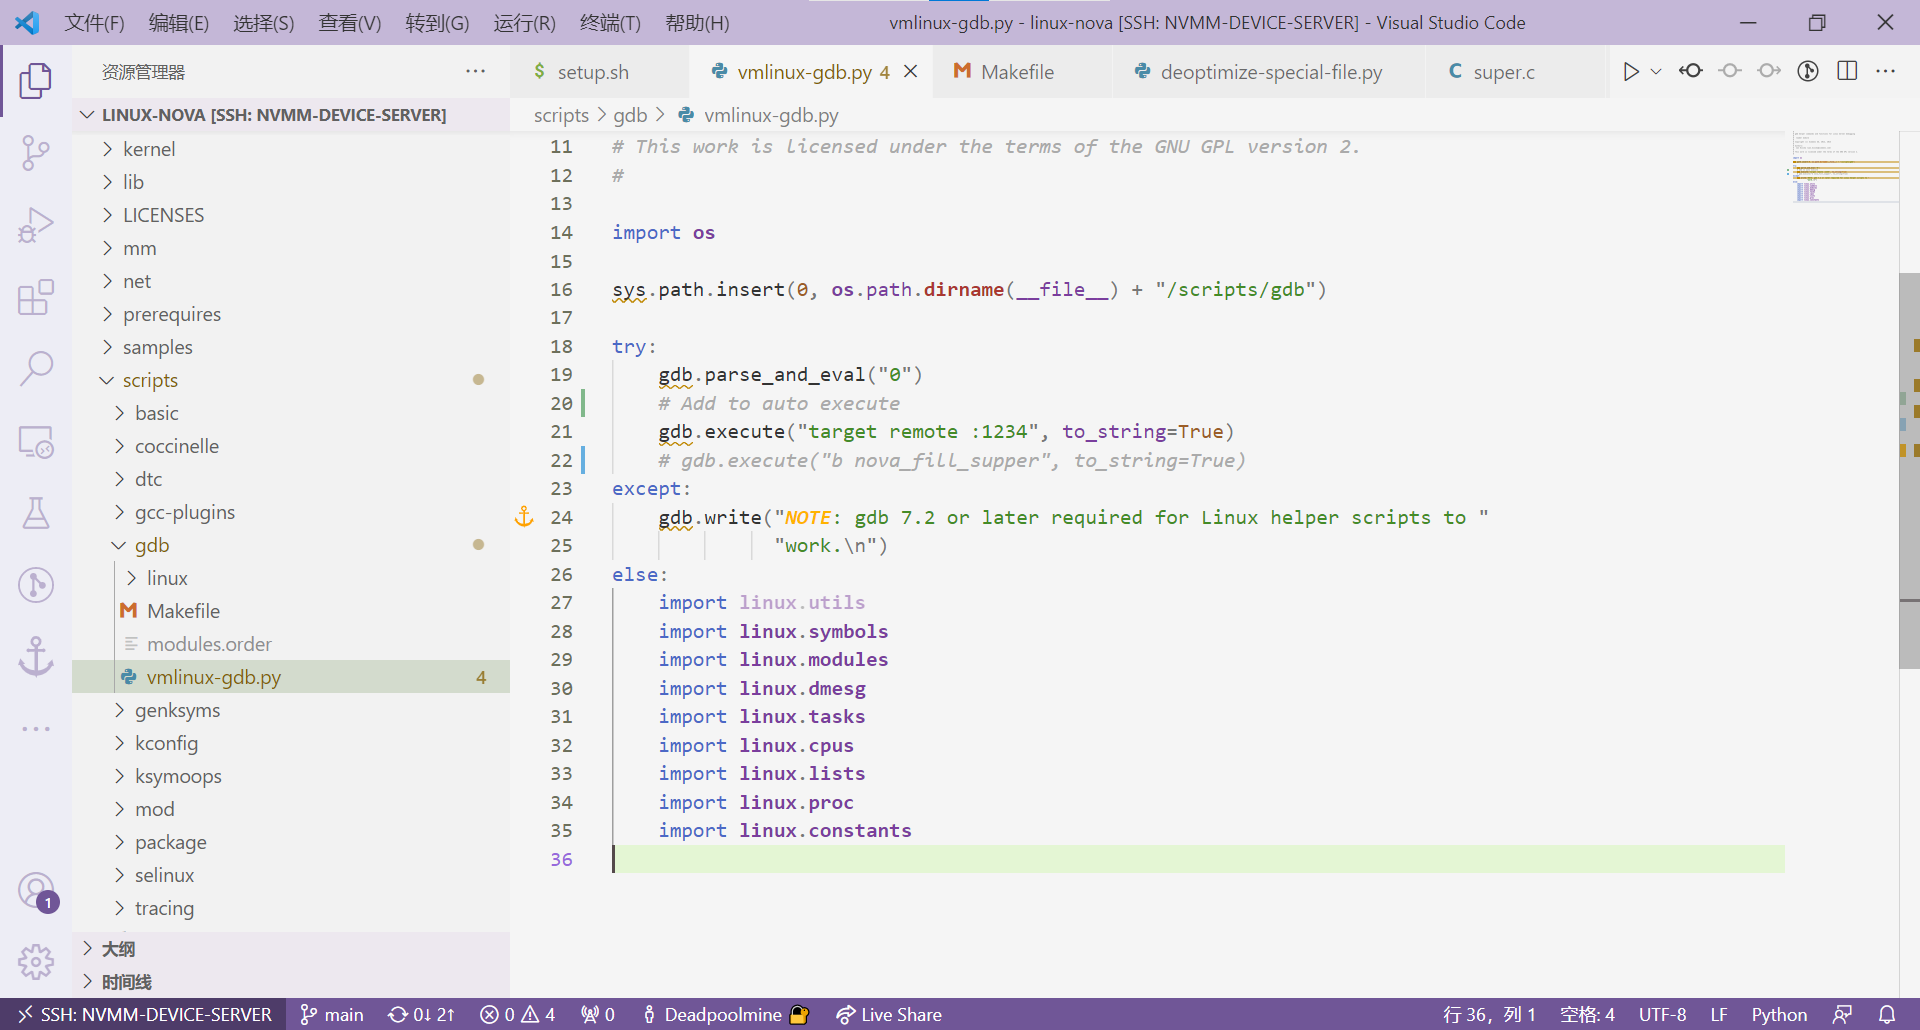Viewport: 1920px width, 1030px height.
Task: Click the minimap code overview
Action: pos(1845,167)
